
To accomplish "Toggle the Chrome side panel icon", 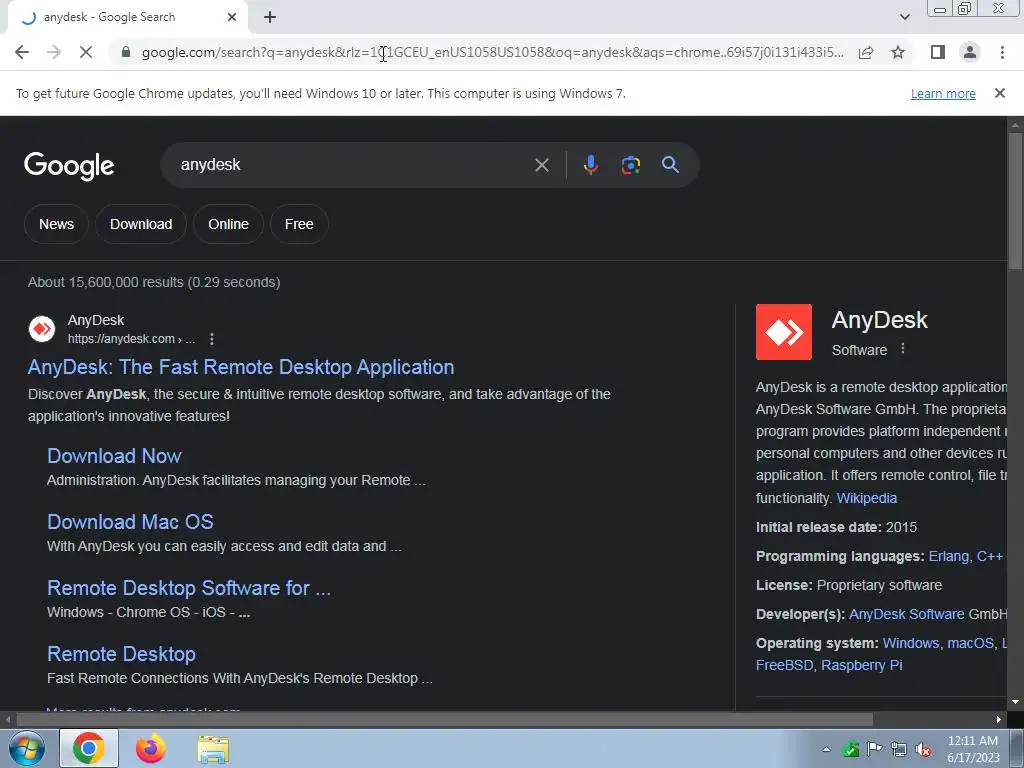I will point(938,52).
